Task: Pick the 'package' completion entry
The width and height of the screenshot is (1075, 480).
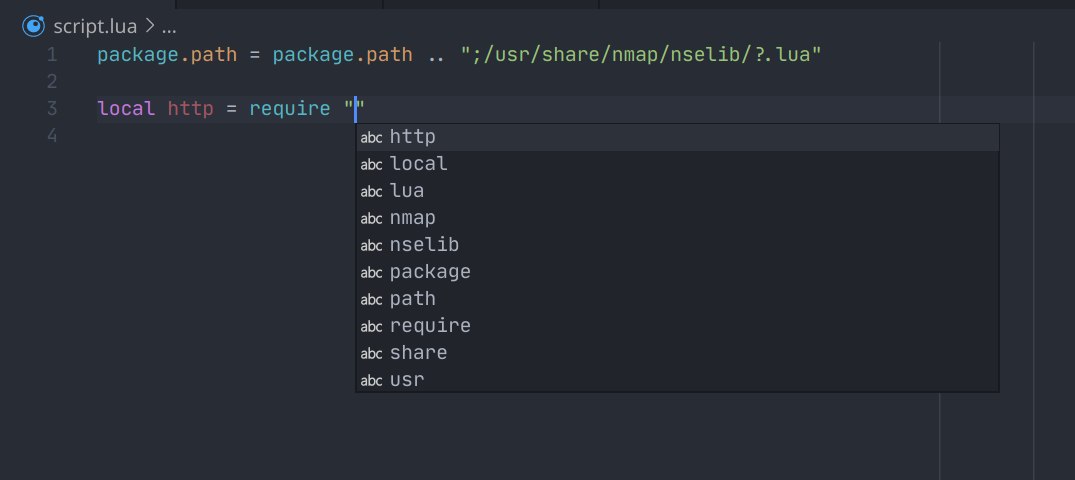Action: click(x=677, y=272)
